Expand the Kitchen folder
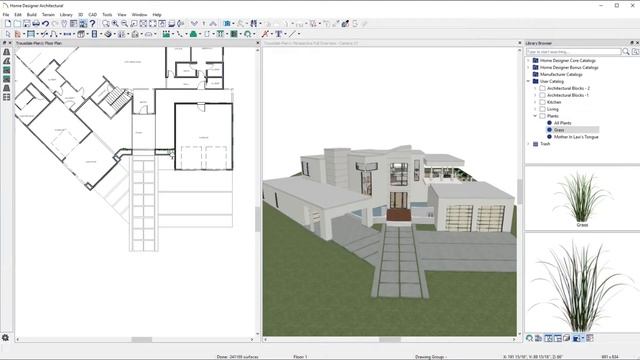This screenshot has height=360, width=640. pyautogui.click(x=536, y=102)
